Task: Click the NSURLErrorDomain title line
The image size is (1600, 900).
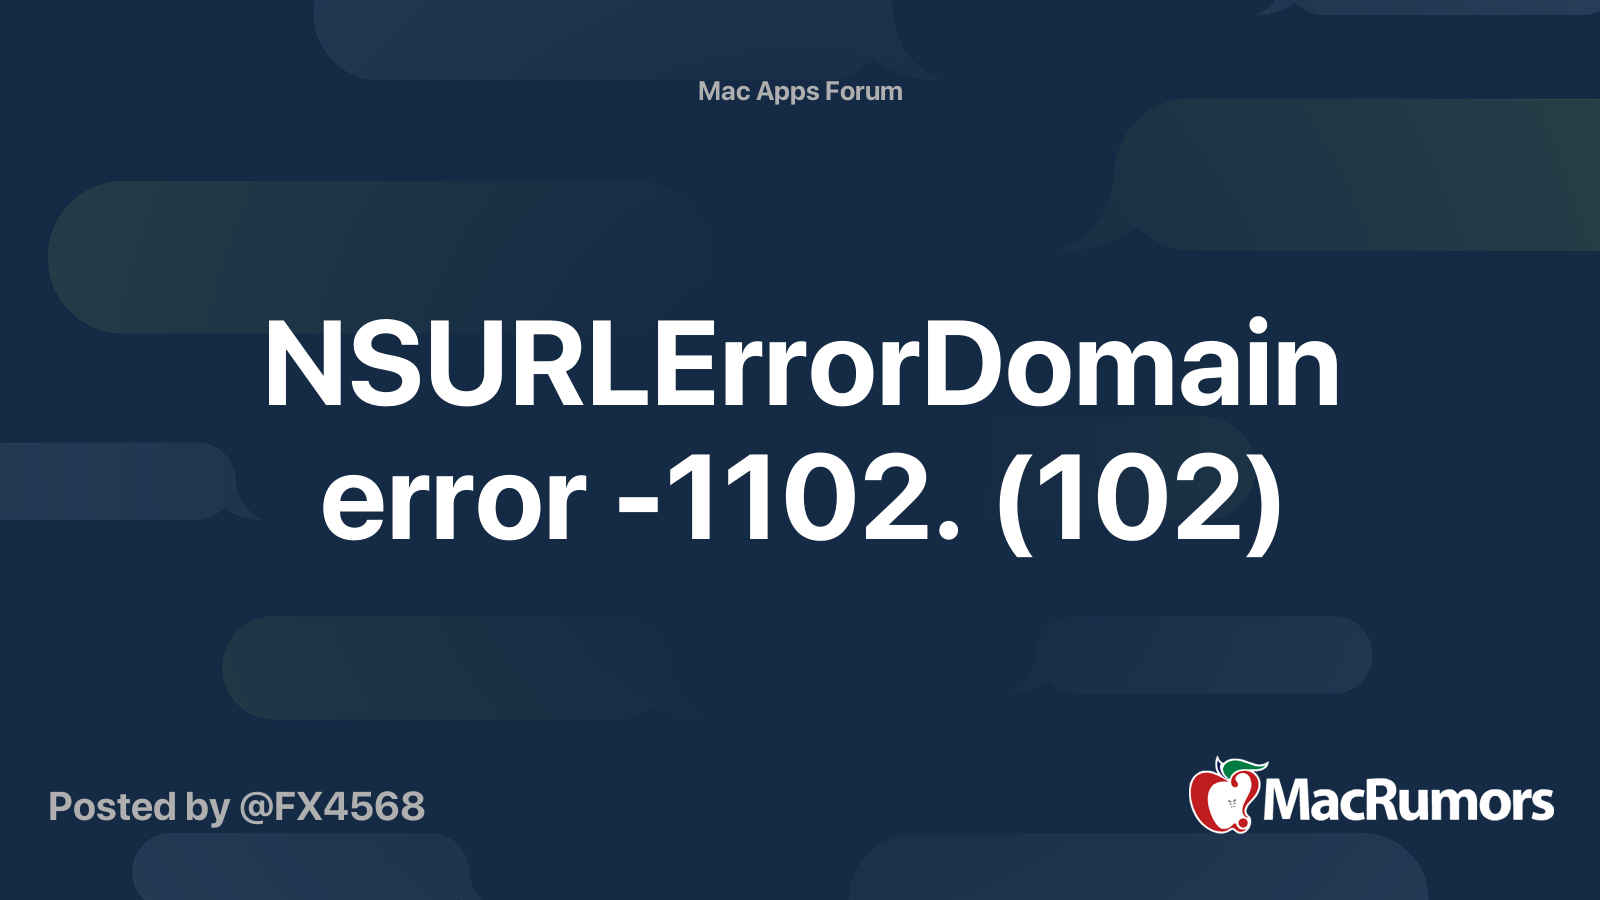Action: coord(801,365)
